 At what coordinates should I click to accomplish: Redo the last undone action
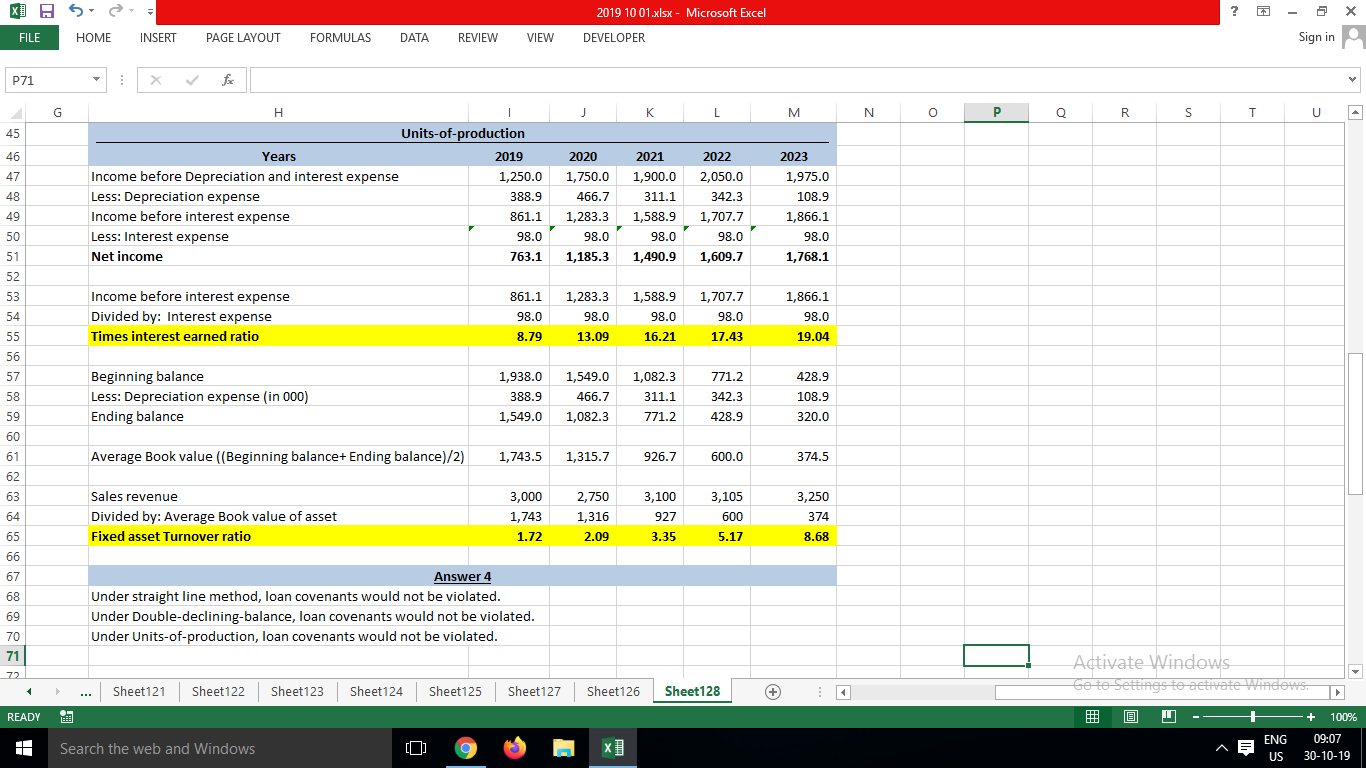(116, 12)
